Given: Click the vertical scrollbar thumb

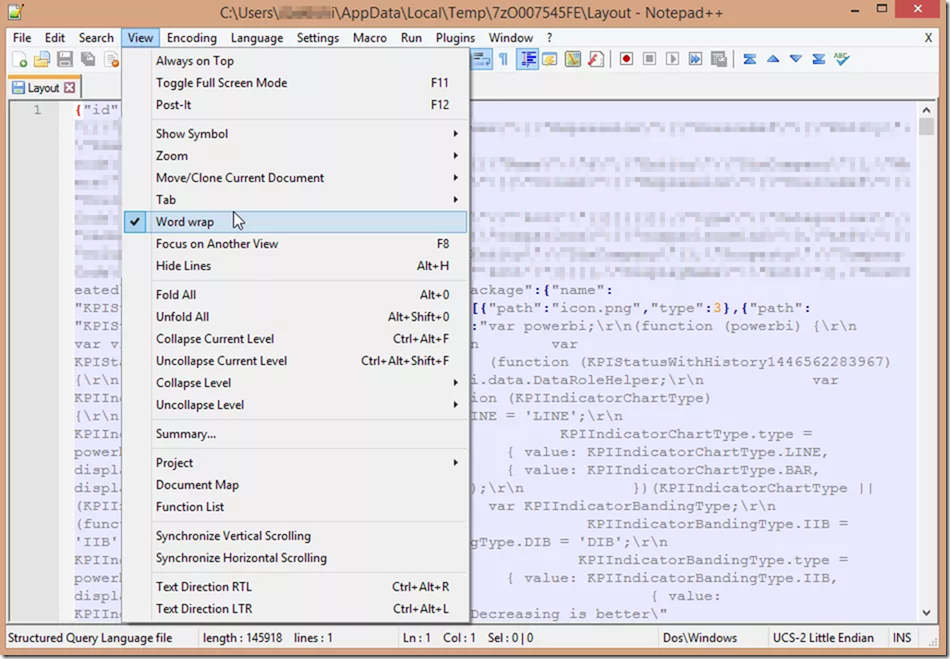Looking at the screenshot, I should coord(926,127).
